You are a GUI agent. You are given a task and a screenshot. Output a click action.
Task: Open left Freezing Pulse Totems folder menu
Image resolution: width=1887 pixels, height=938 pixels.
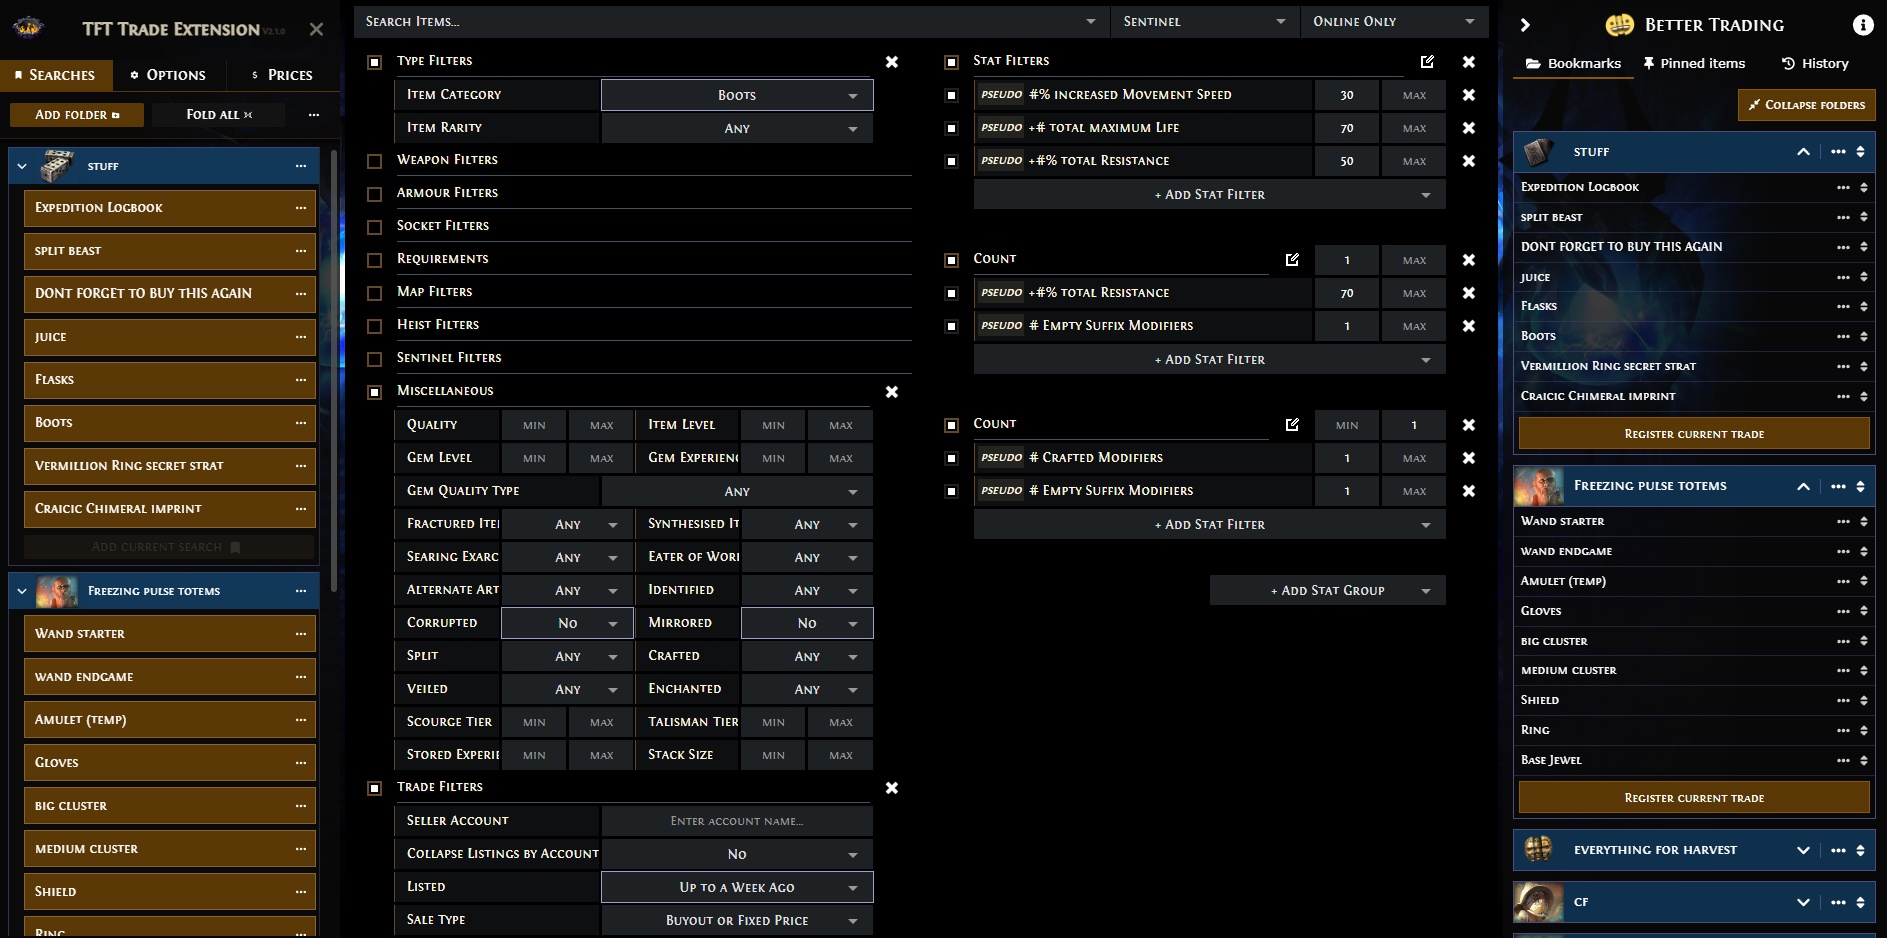(x=301, y=591)
